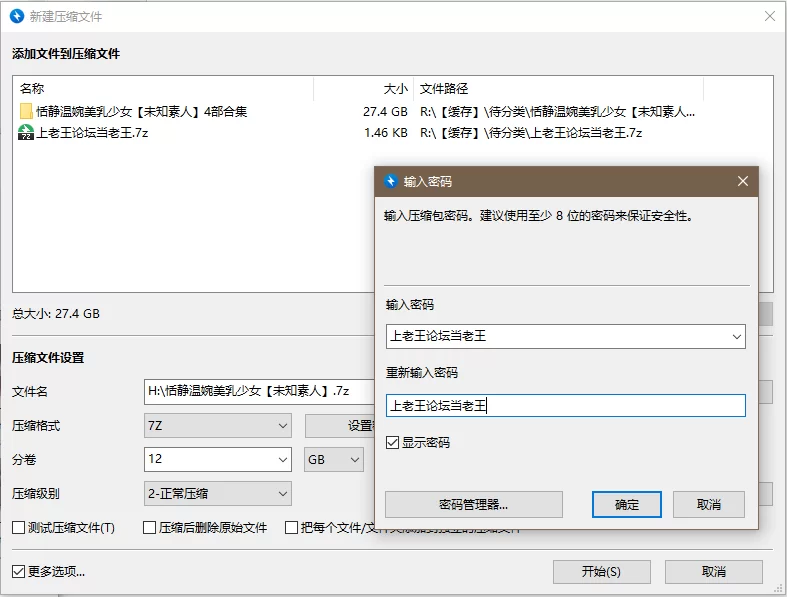Expand the 输入密码 history dropdown arrow
Image resolution: width=787 pixels, height=597 pixels.
736,336
